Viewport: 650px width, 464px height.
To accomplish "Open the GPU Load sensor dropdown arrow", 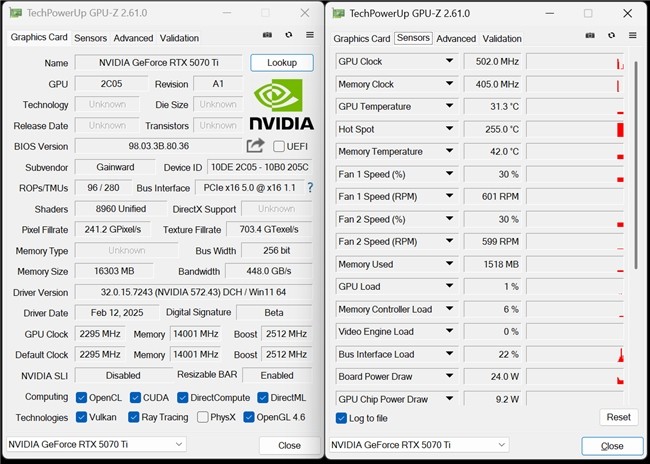I will coord(449,286).
